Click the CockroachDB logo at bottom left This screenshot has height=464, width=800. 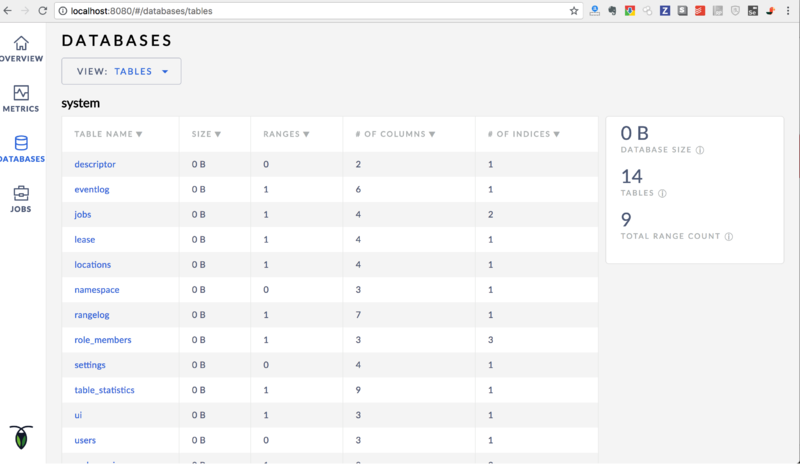click(x=21, y=437)
